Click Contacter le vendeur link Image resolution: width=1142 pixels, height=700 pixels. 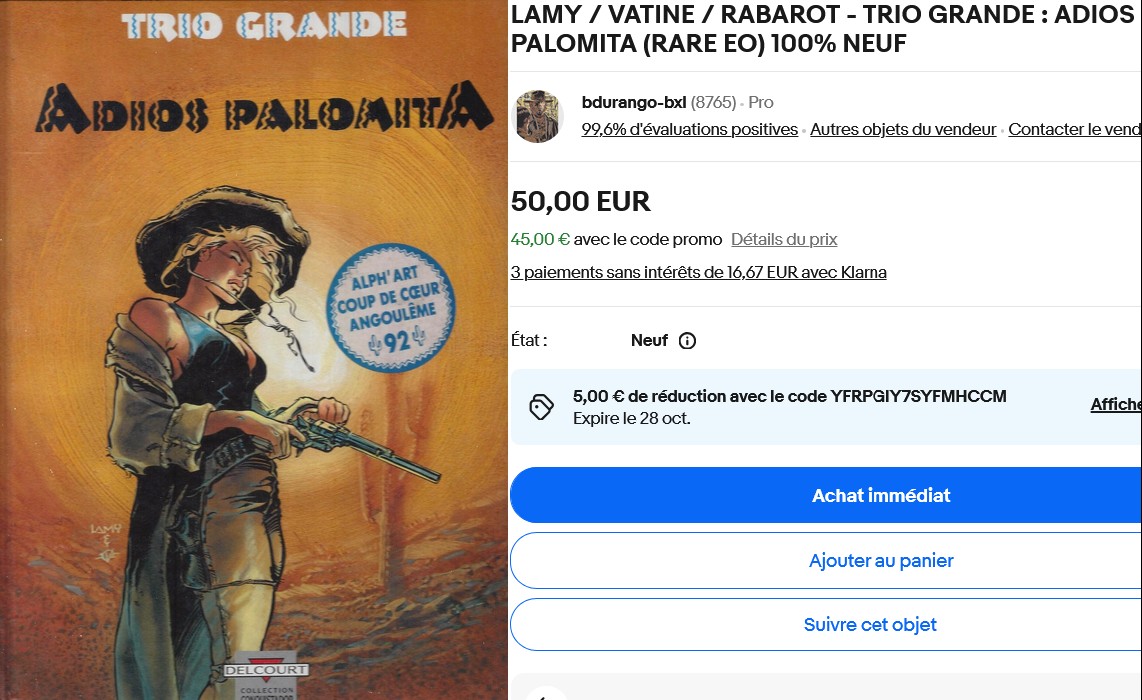click(x=1075, y=129)
